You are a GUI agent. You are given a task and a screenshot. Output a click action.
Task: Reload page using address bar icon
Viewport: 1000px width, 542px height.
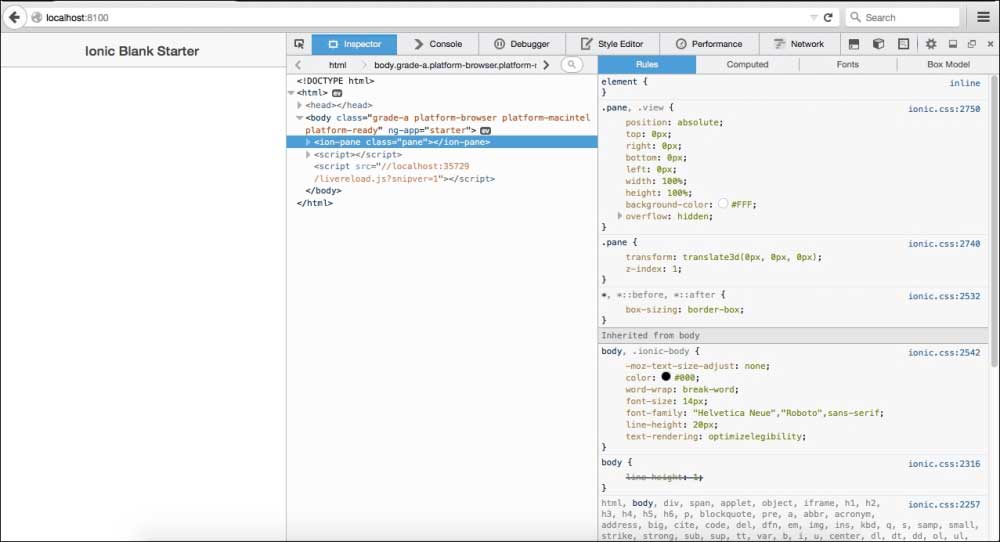point(827,17)
